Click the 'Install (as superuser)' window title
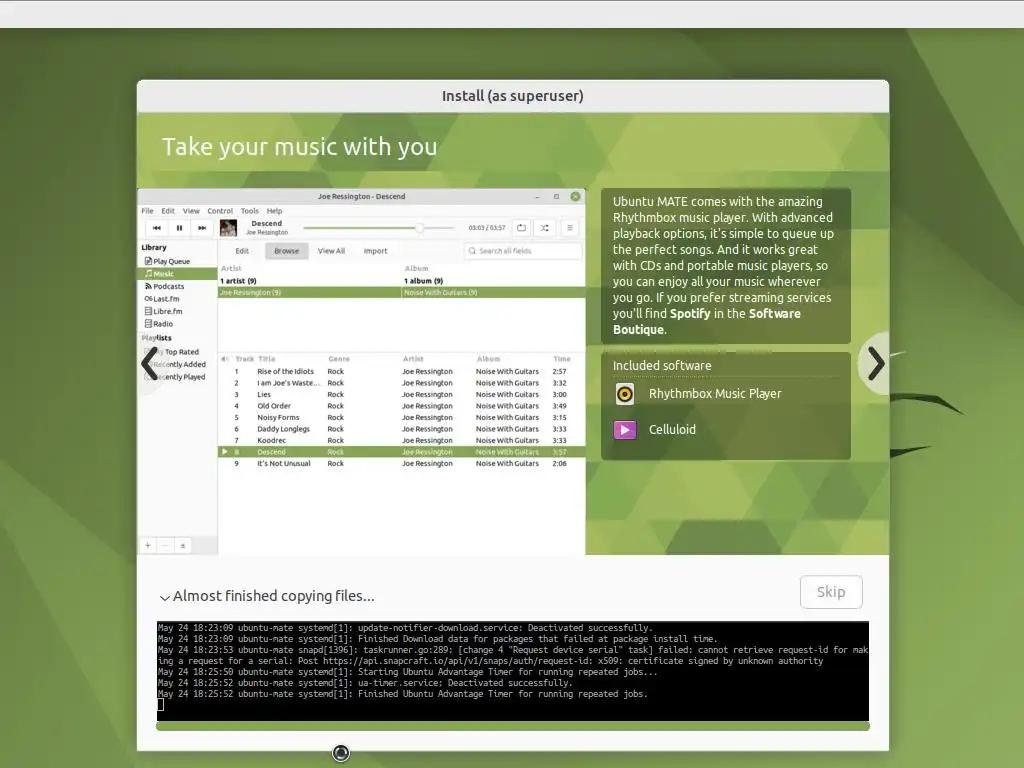This screenshot has width=1024, height=768. [513, 96]
